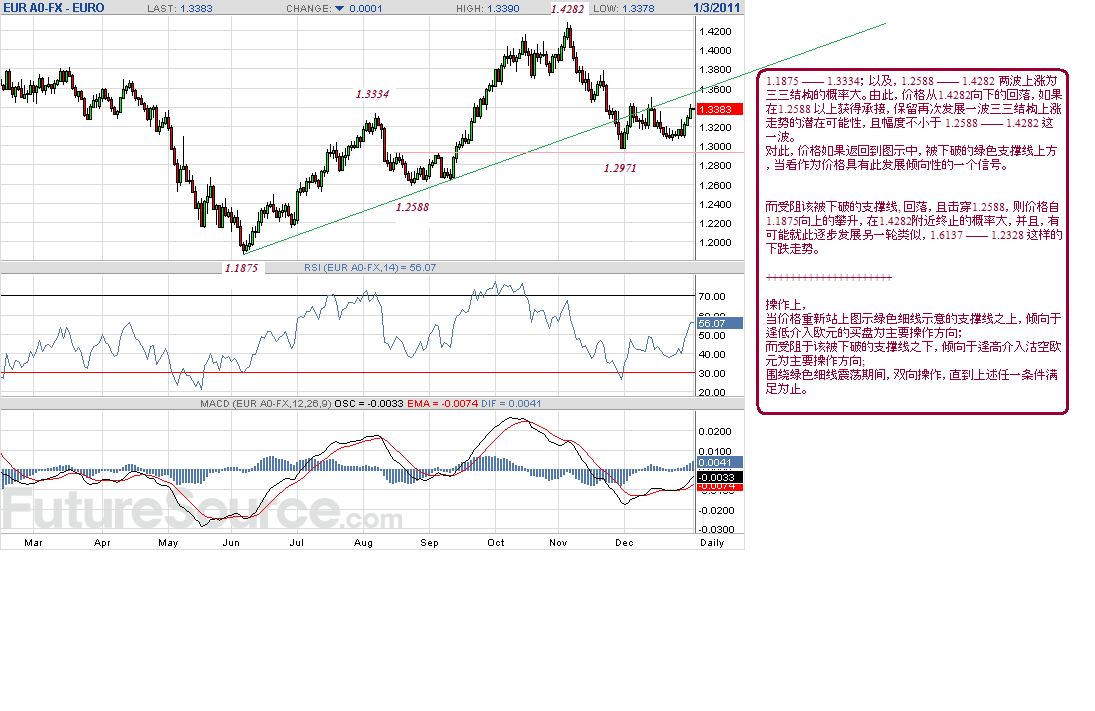
Task: Click the 1.2588 price annotation
Action: [412, 207]
